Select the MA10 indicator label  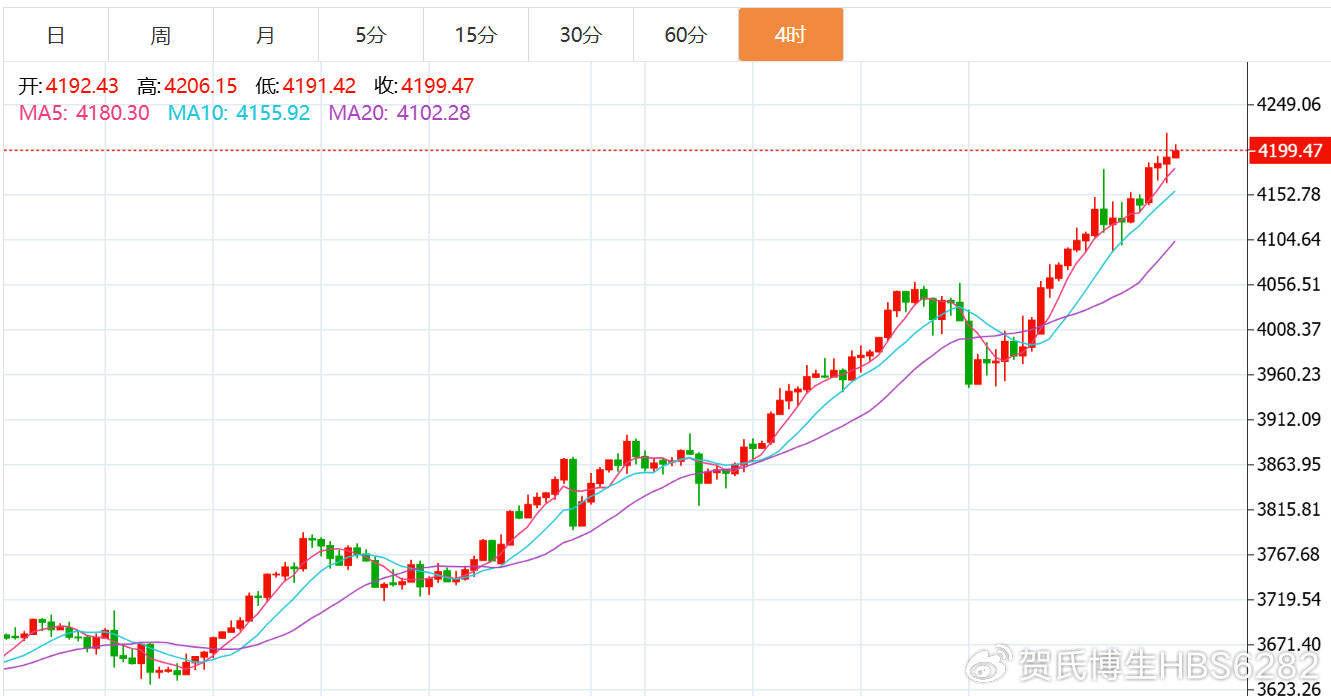(x=239, y=113)
